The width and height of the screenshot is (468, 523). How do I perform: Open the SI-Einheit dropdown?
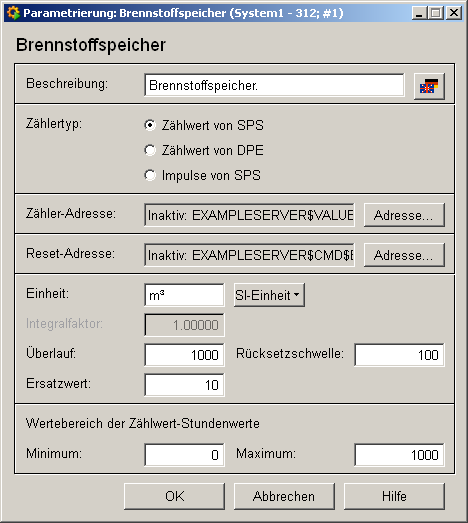point(269,295)
